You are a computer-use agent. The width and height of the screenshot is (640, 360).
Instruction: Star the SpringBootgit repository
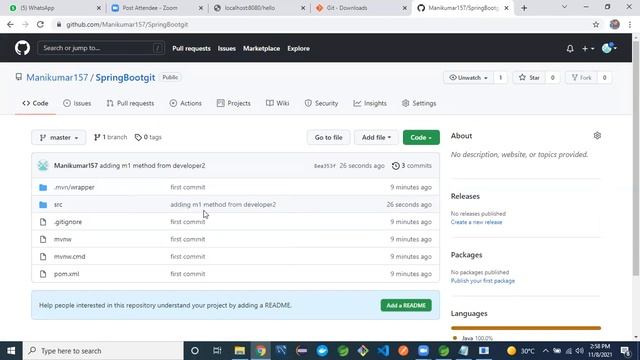coord(529,78)
